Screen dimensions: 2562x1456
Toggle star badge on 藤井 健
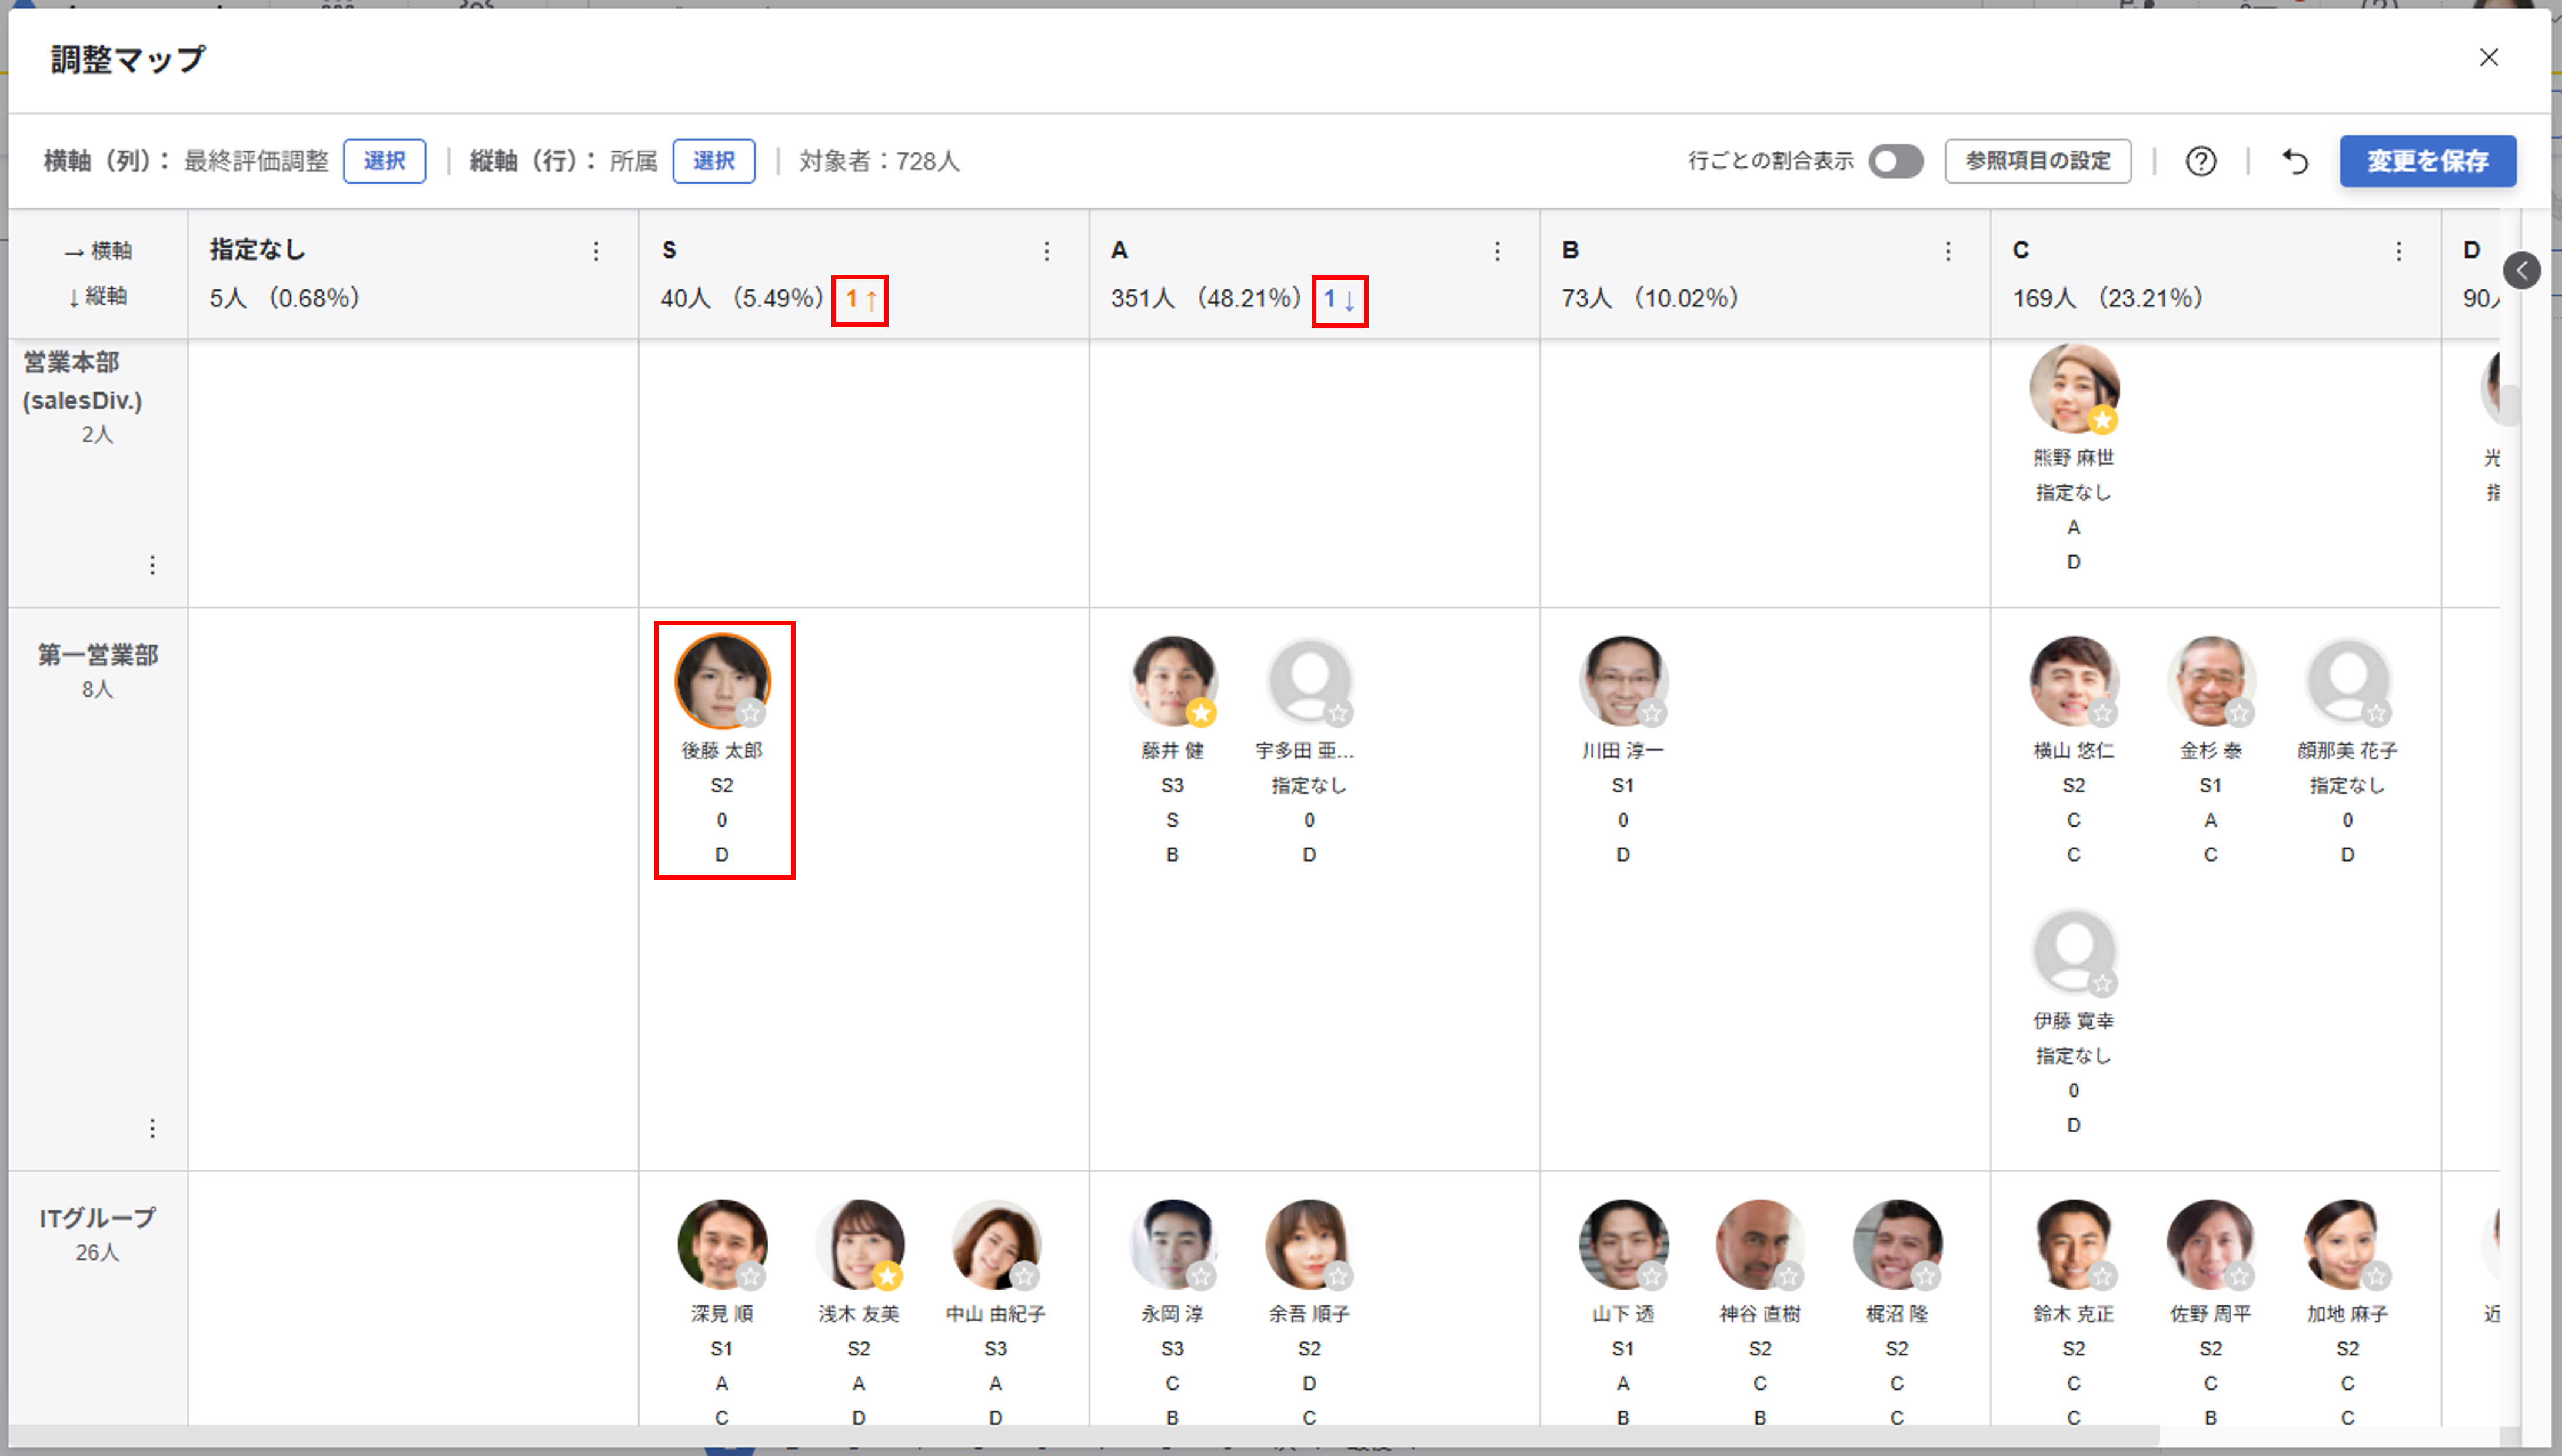coord(1201,713)
